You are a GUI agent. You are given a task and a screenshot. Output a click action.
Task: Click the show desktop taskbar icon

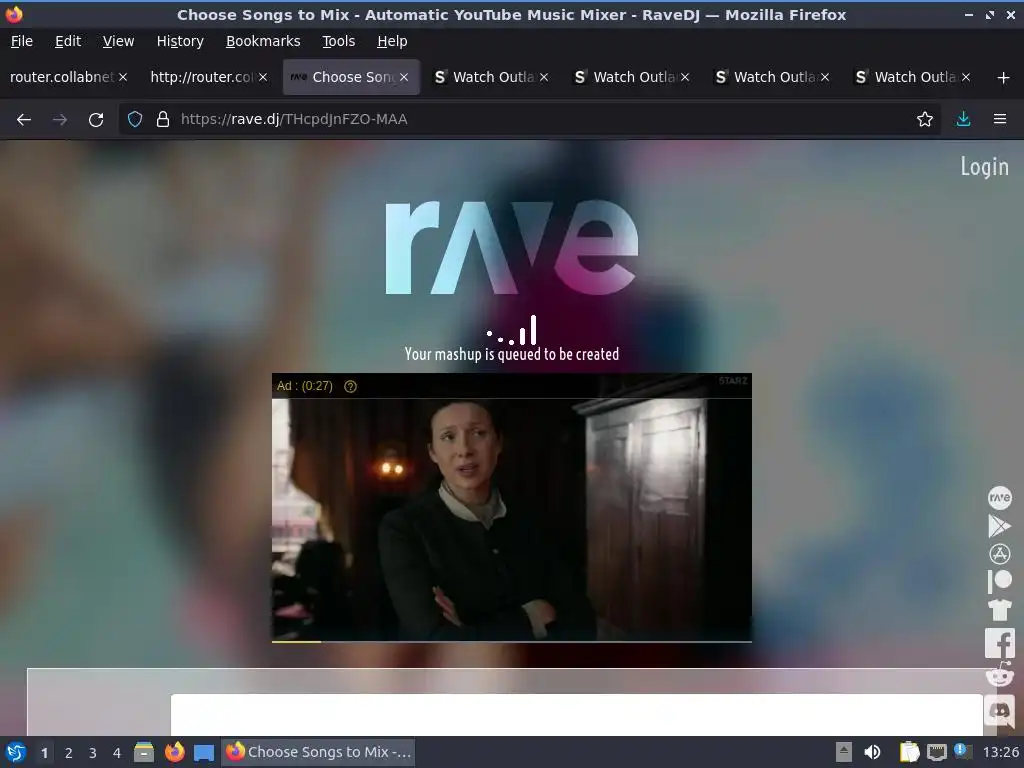tap(204, 752)
